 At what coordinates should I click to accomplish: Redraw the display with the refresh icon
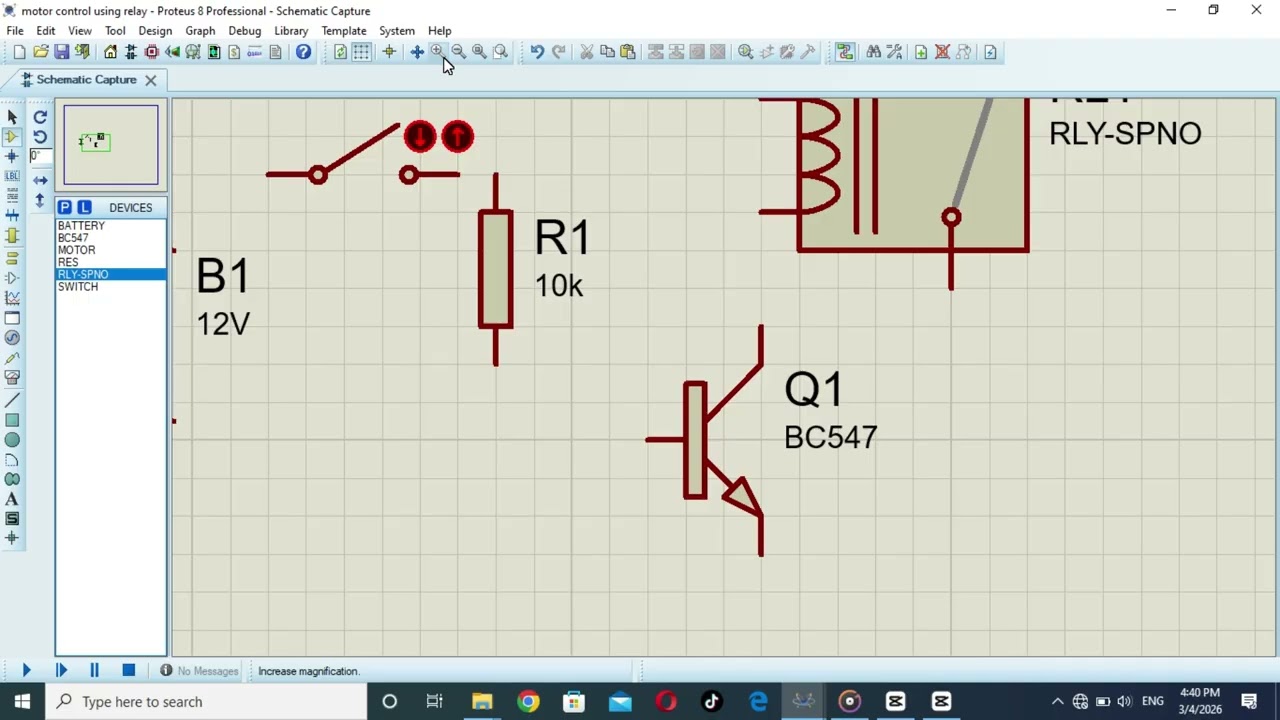click(340, 52)
